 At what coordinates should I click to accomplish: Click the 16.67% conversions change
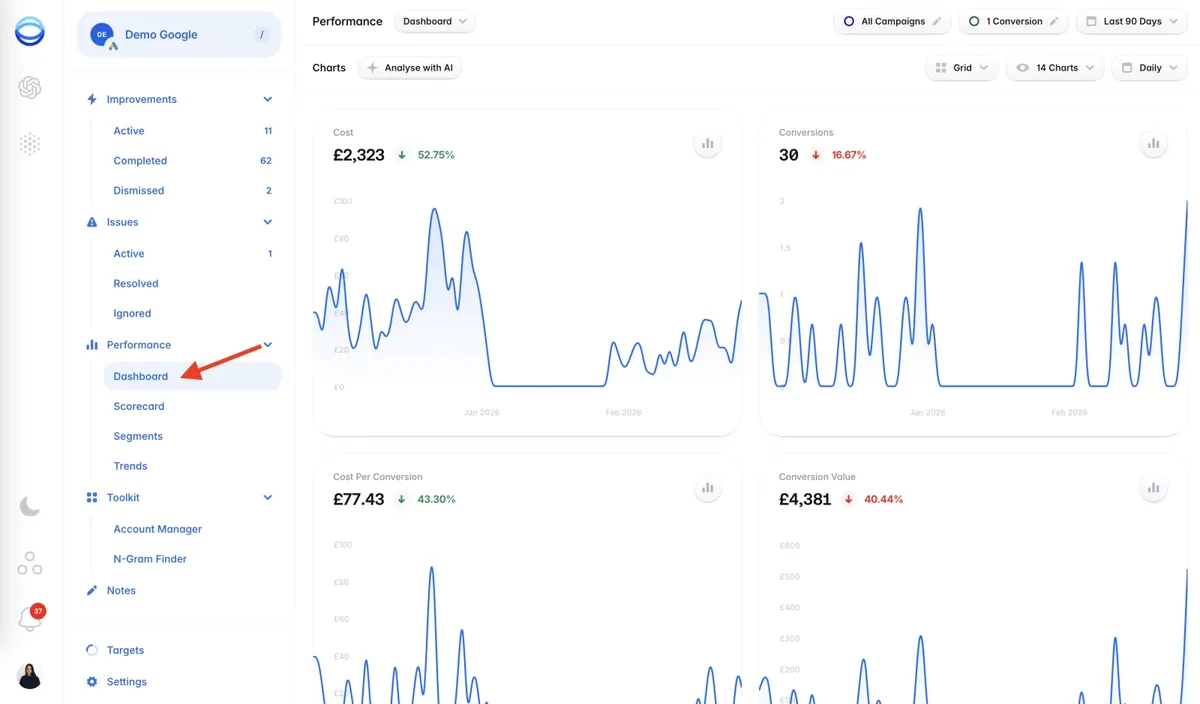tap(849, 155)
